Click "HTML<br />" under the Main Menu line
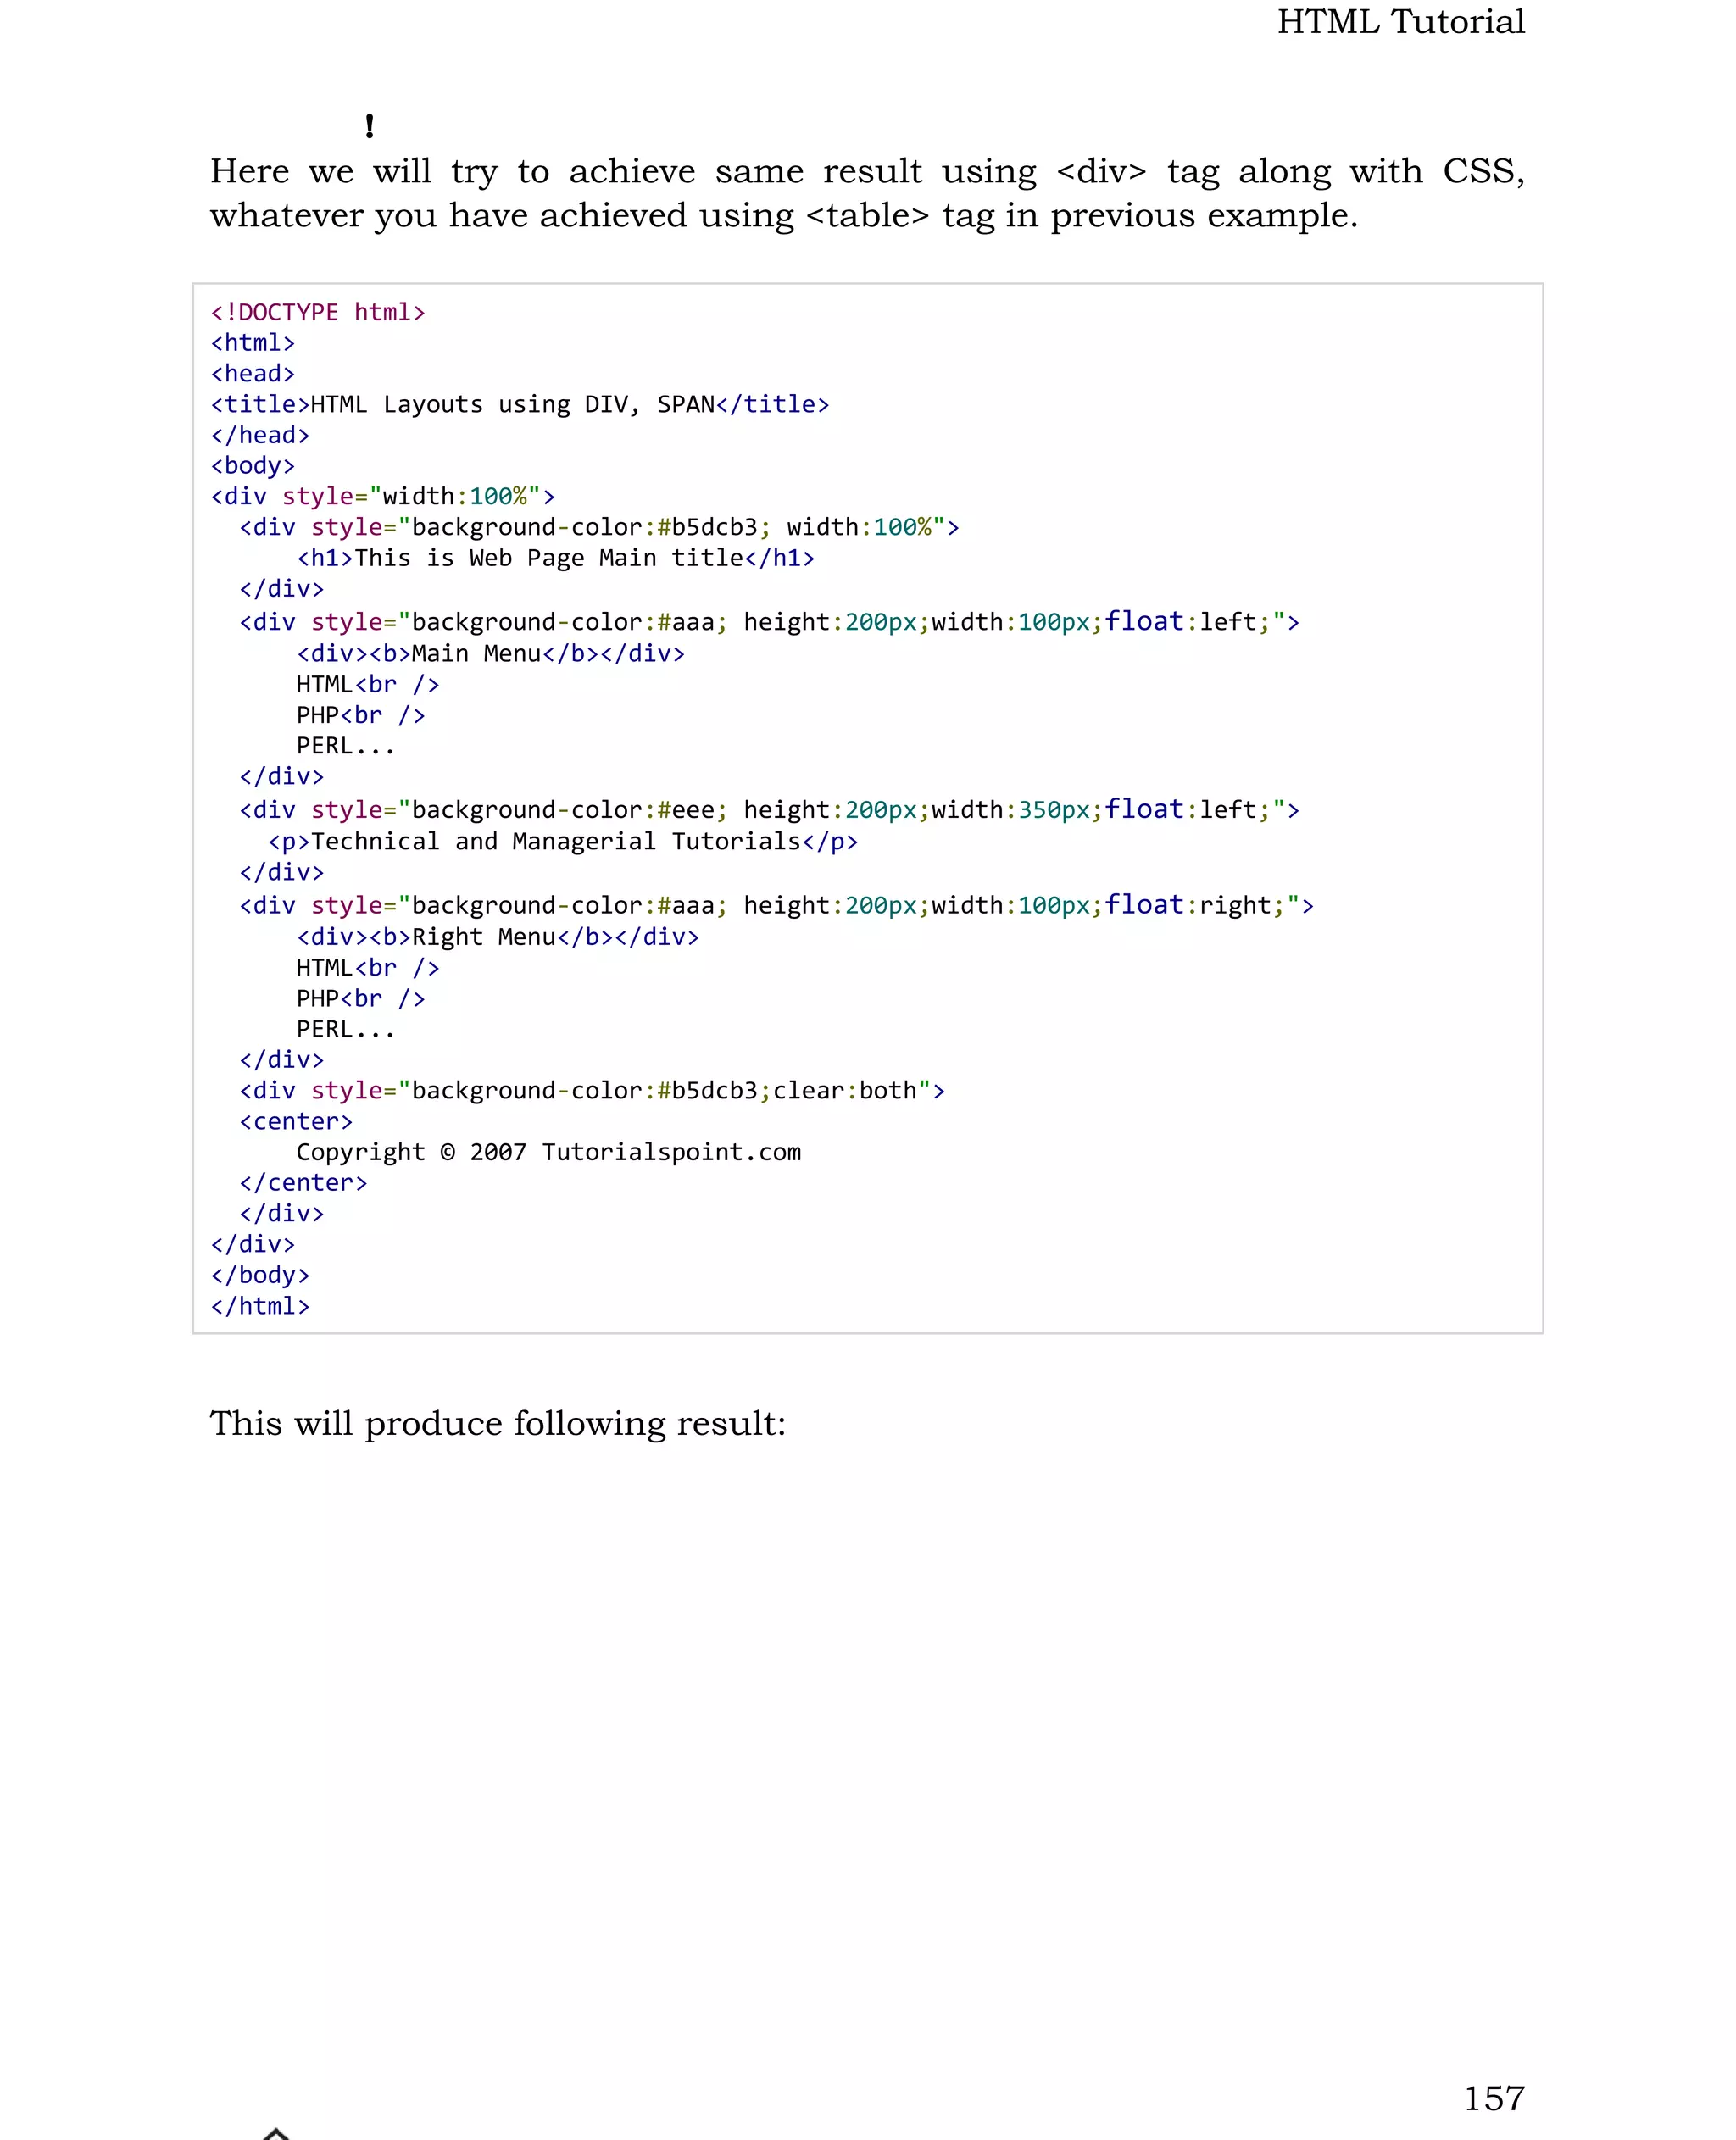The image size is (1736, 2140). pos(368,685)
